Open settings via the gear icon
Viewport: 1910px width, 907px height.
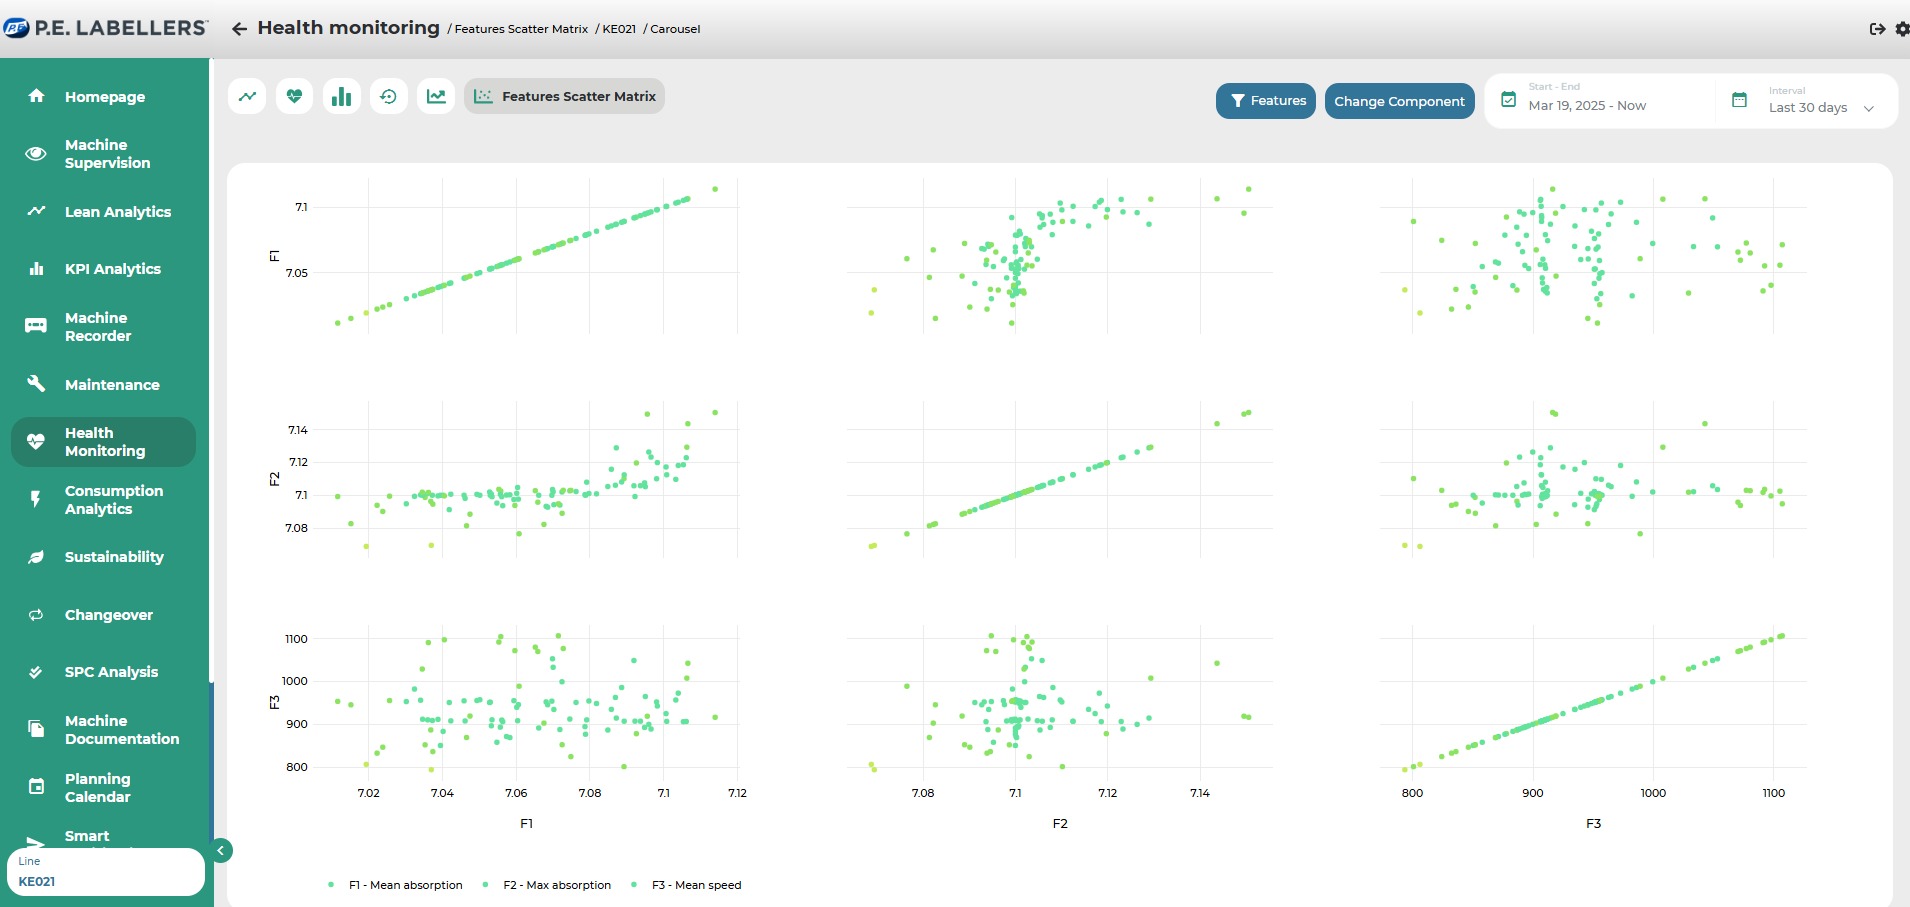coord(1901,29)
